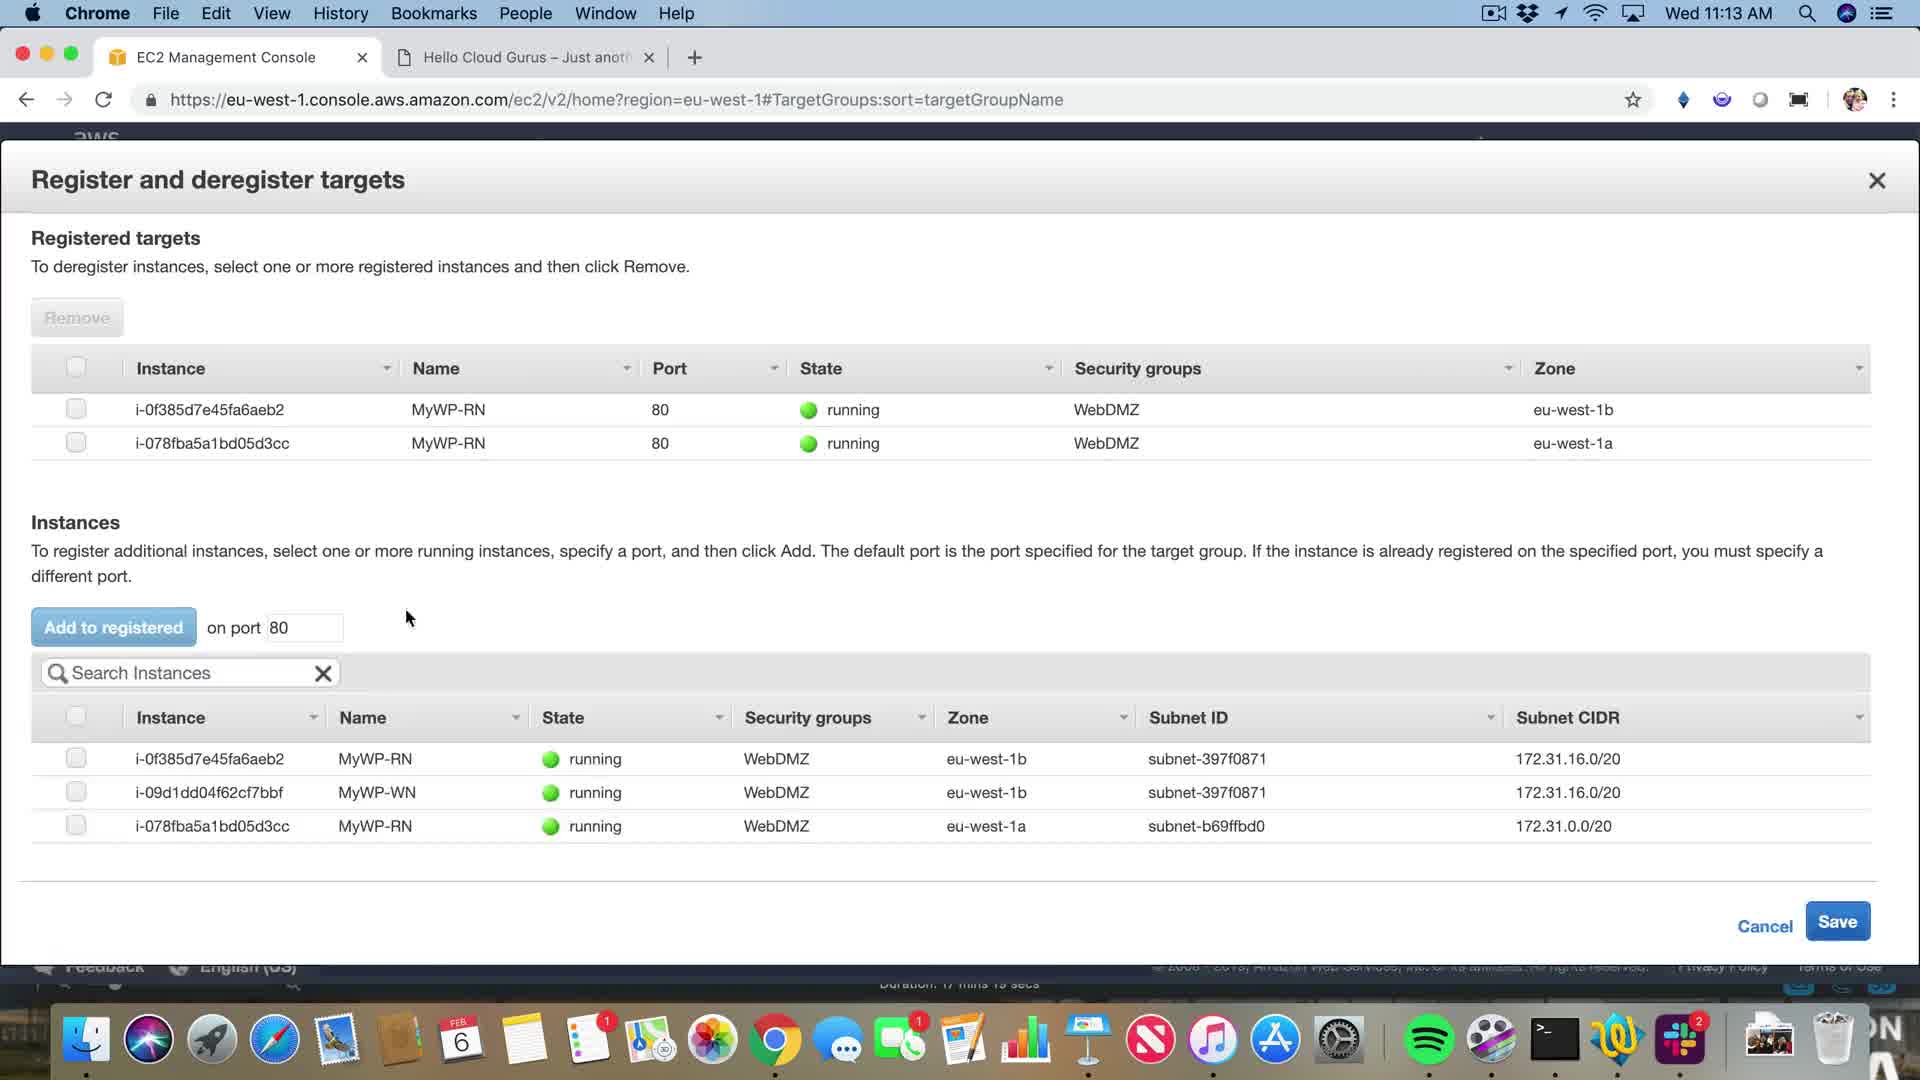
Task: Click the port number input field
Action: coord(304,628)
